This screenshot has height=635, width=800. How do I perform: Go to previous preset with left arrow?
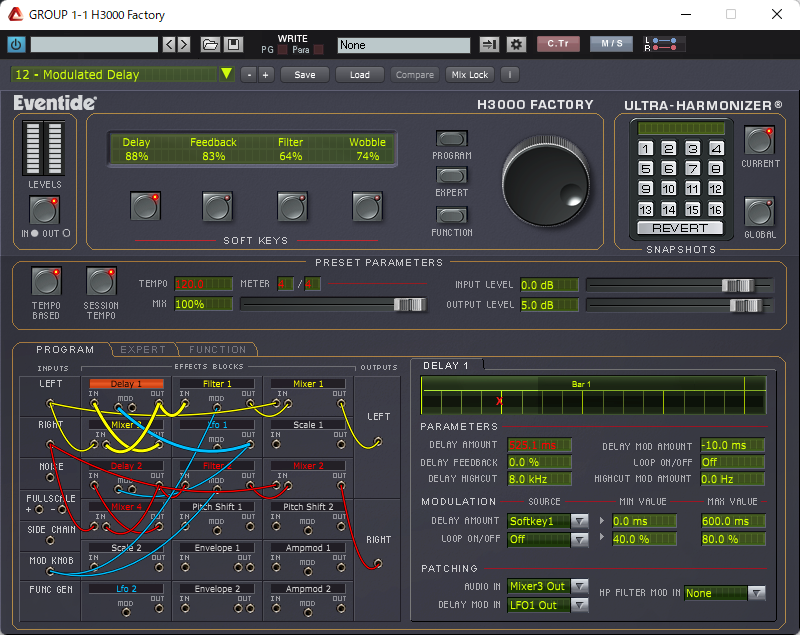click(169, 44)
